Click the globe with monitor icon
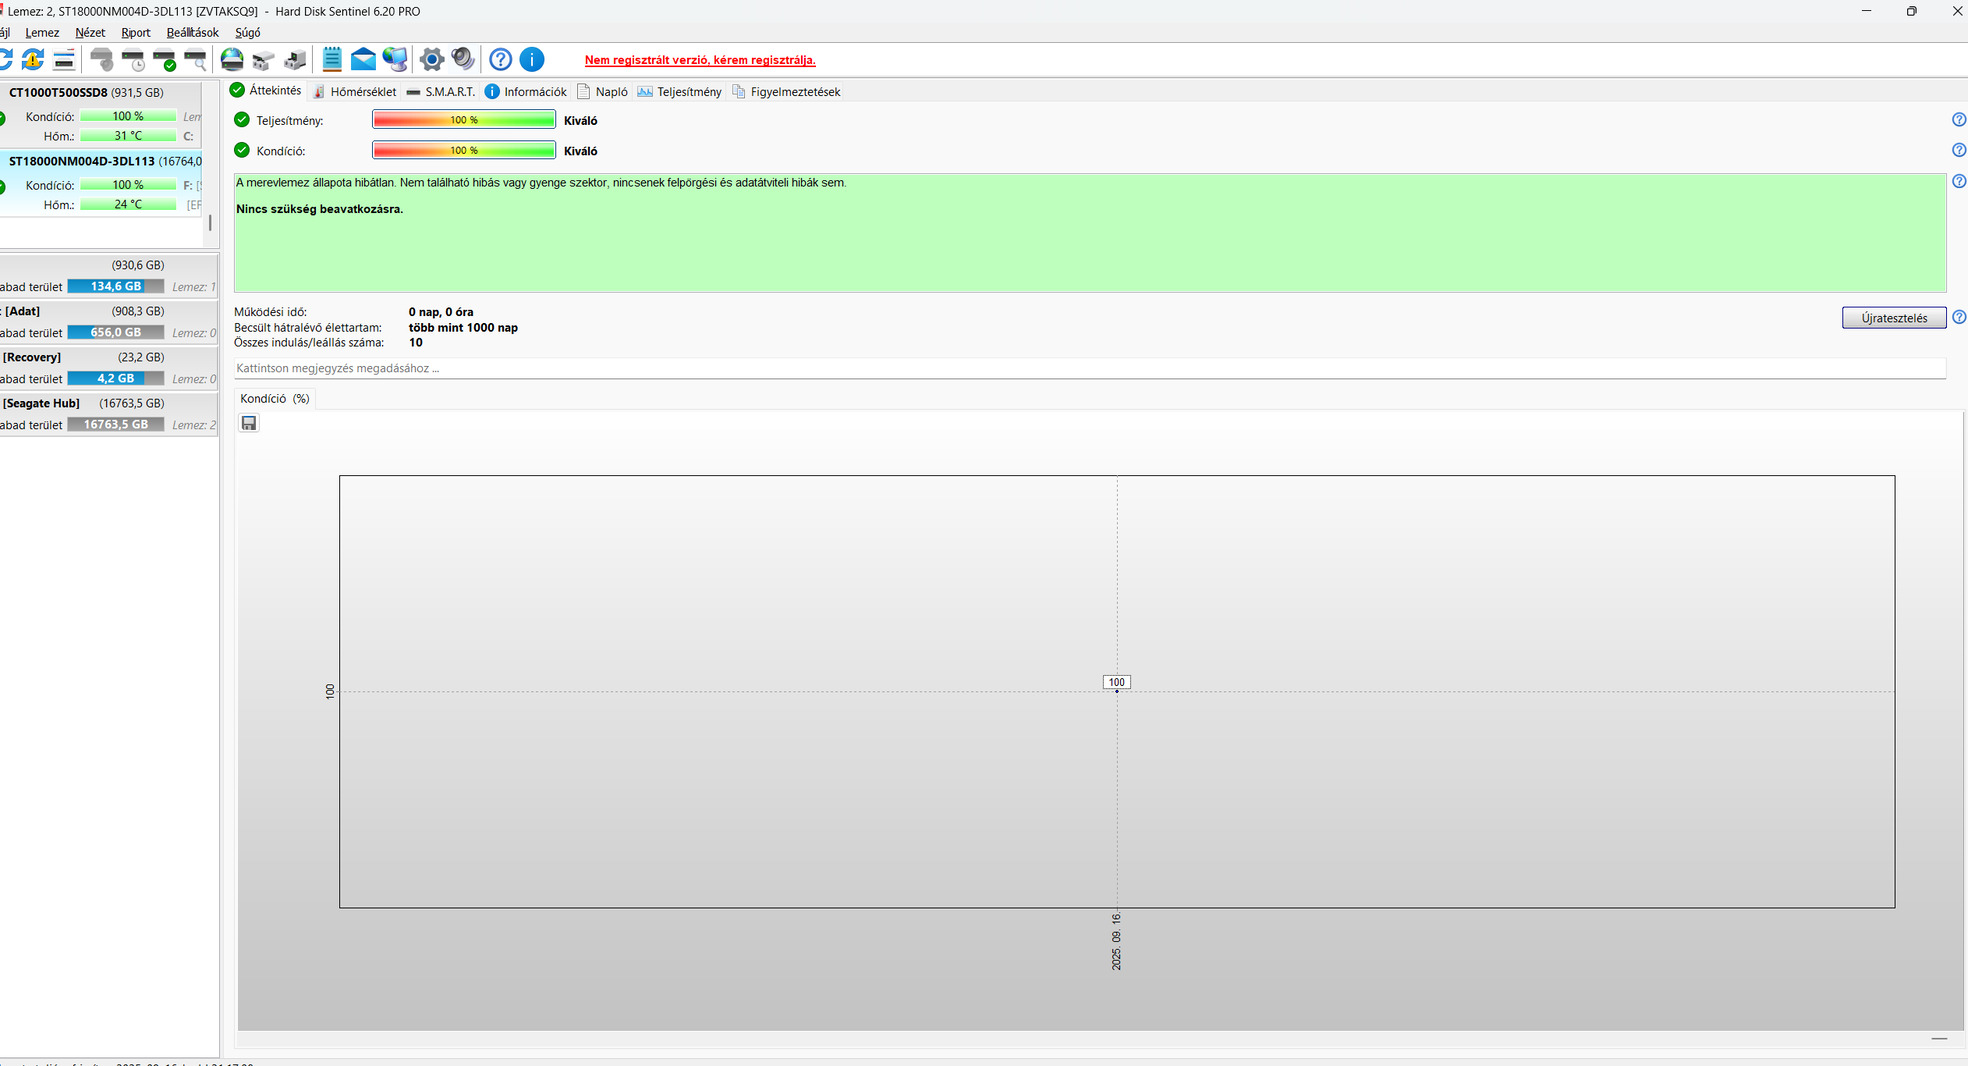 (x=395, y=60)
